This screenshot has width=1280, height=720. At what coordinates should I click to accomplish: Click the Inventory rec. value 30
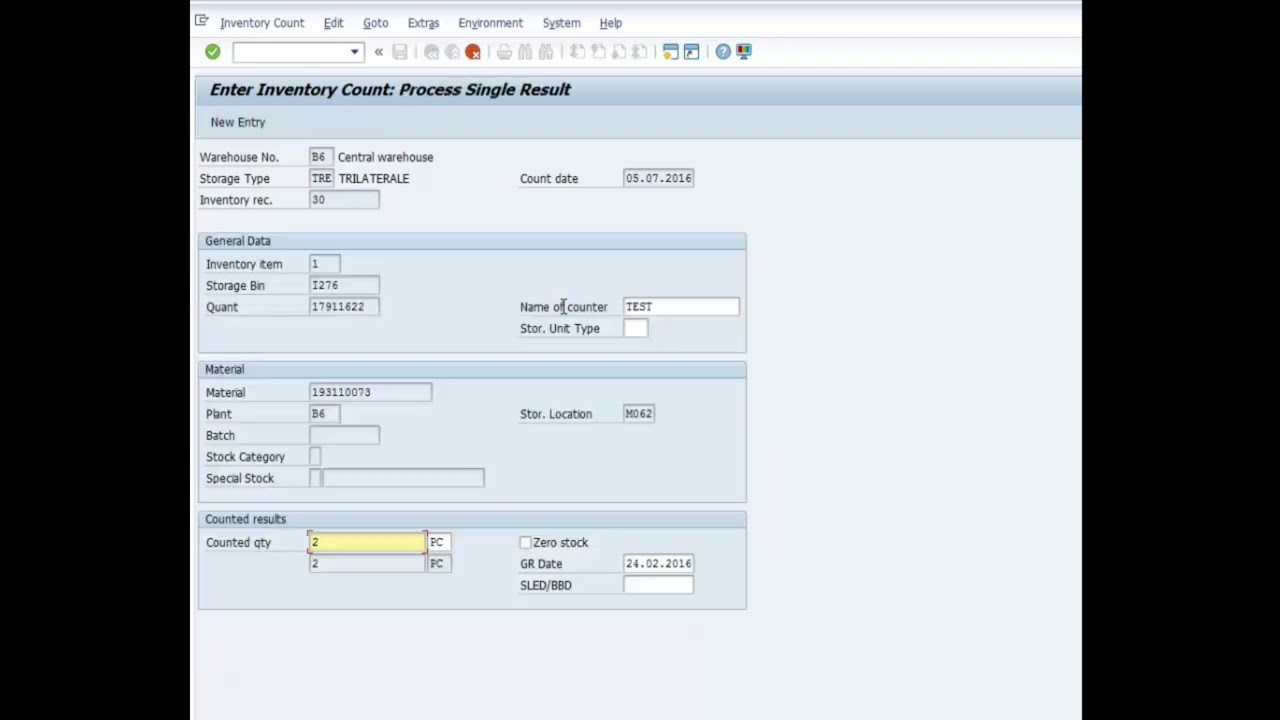point(344,200)
